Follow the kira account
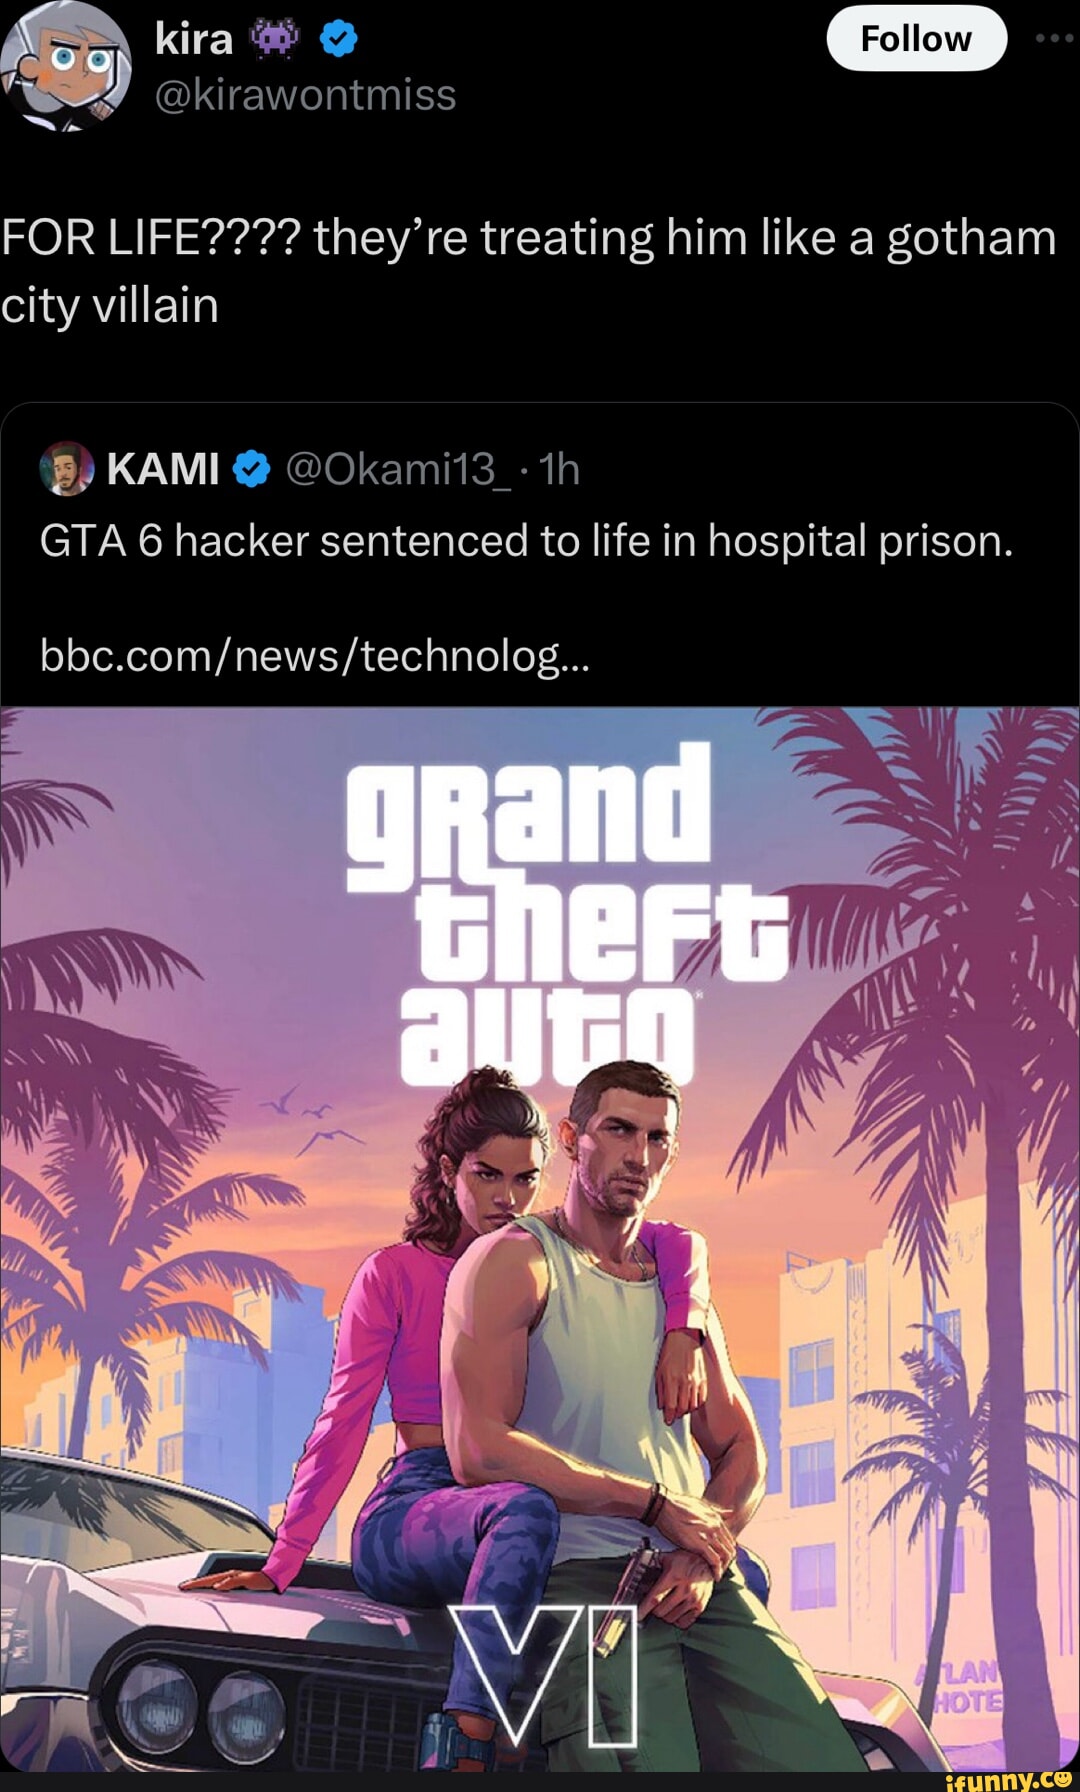Image resolution: width=1080 pixels, height=1792 pixels. tap(916, 38)
